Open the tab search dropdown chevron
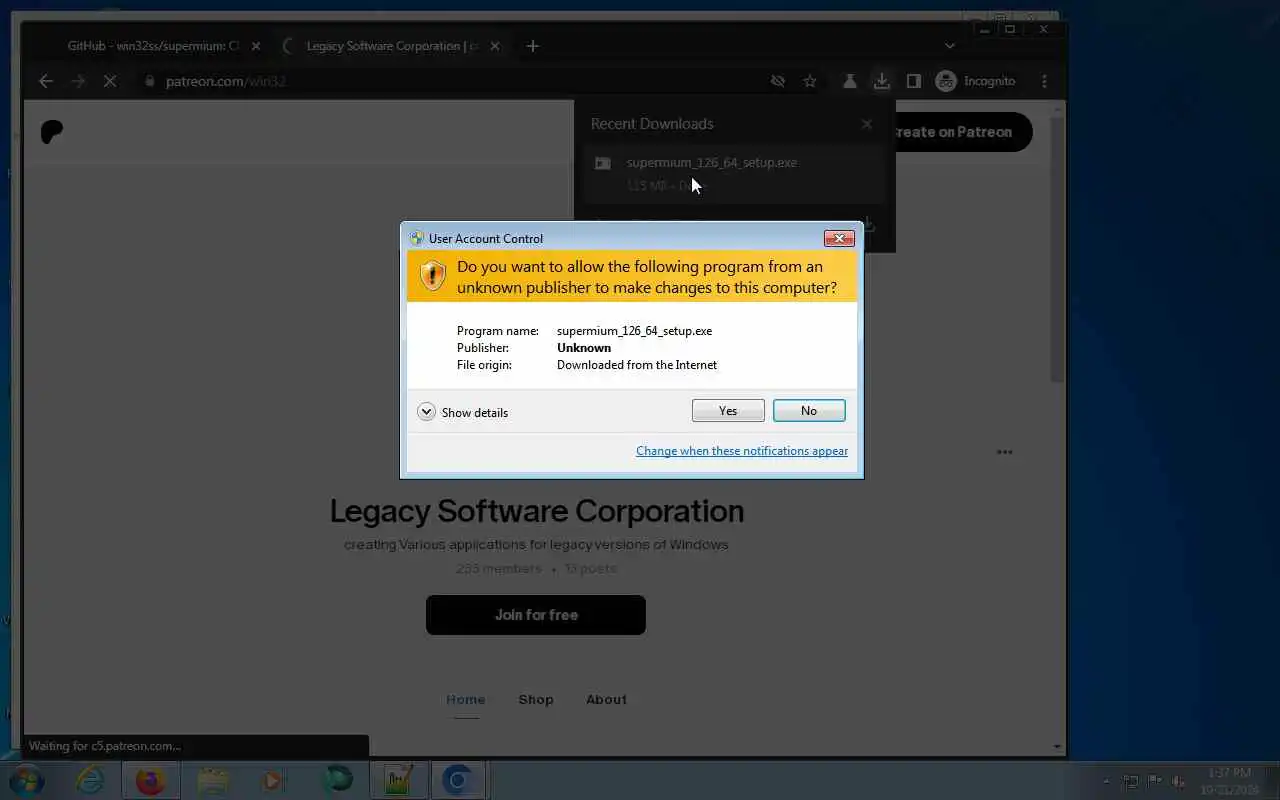1280x800 pixels. tap(950, 46)
